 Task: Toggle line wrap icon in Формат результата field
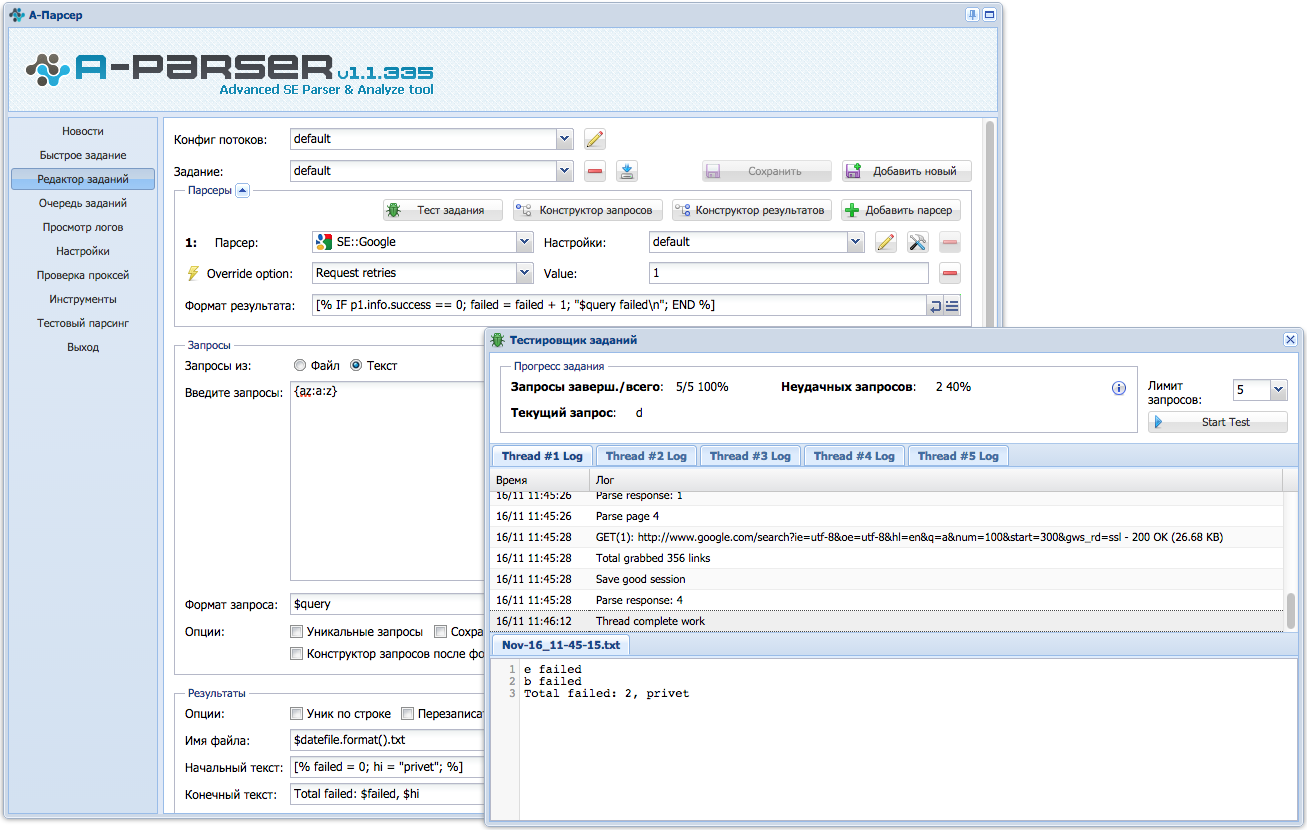coord(935,306)
